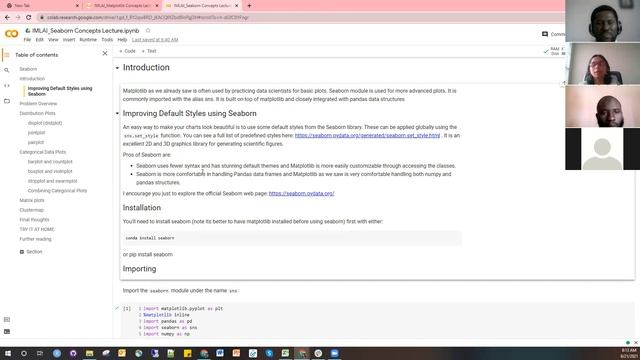
Task: Open the File Explorer taskbar icon
Action: tap(89, 353)
